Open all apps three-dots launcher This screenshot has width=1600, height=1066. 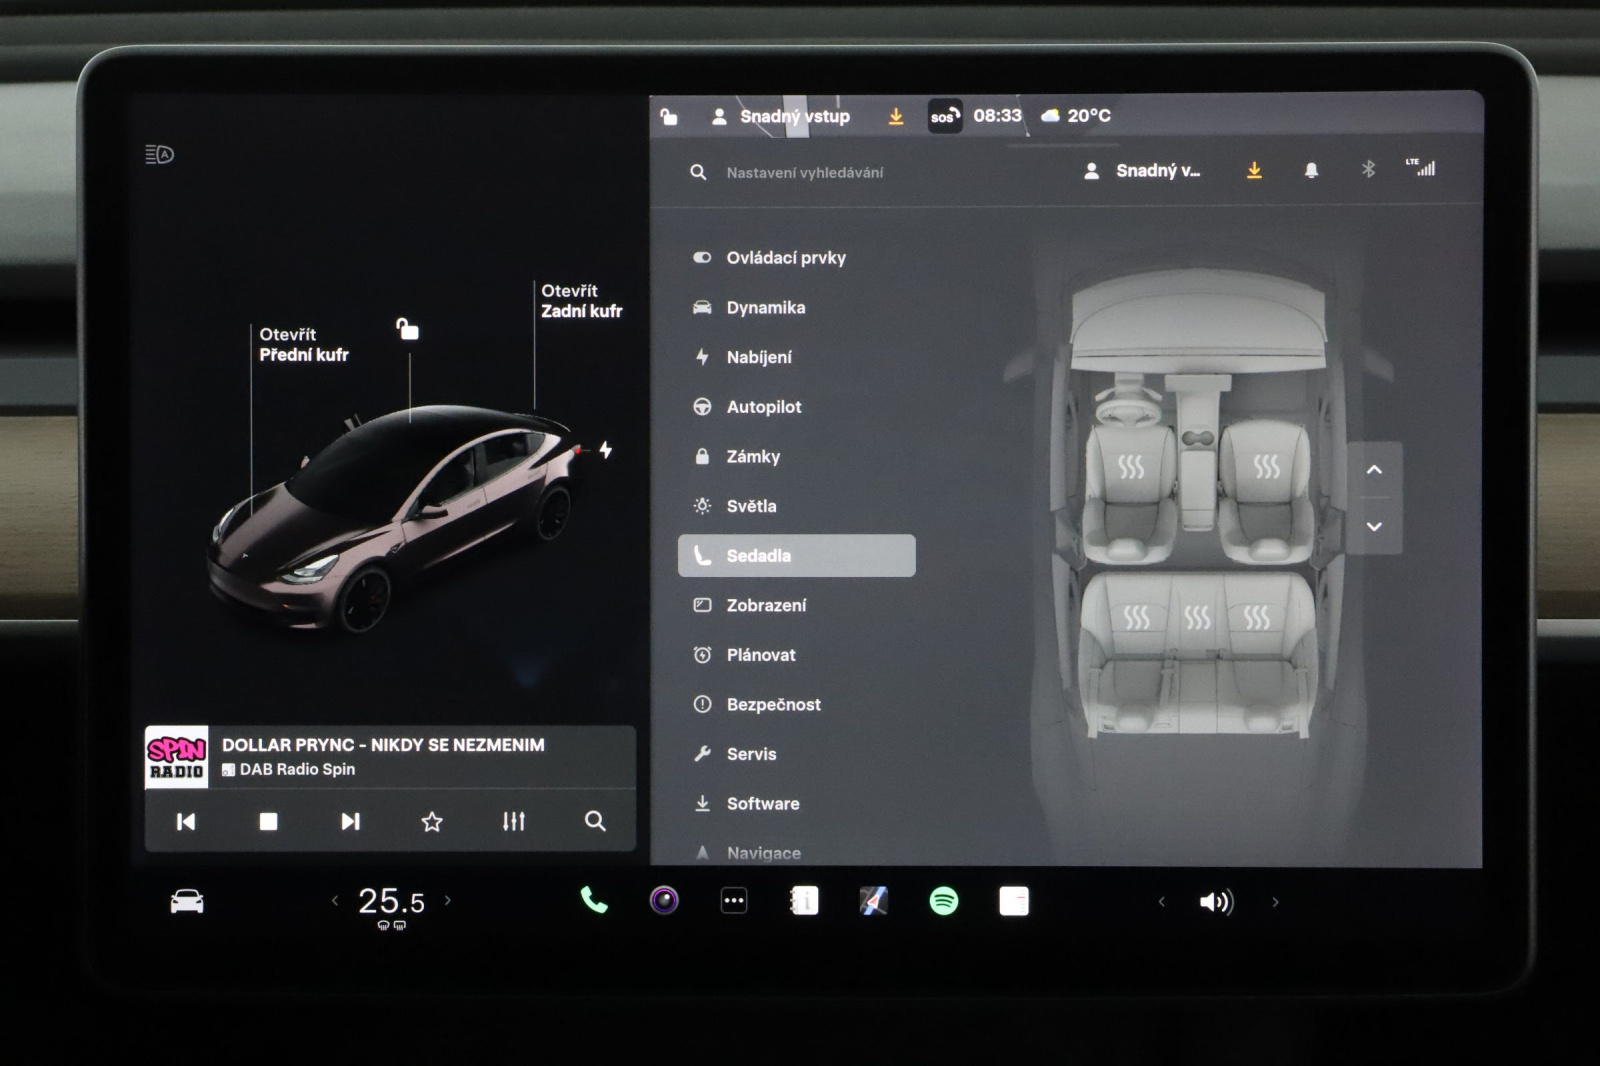click(734, 901)
